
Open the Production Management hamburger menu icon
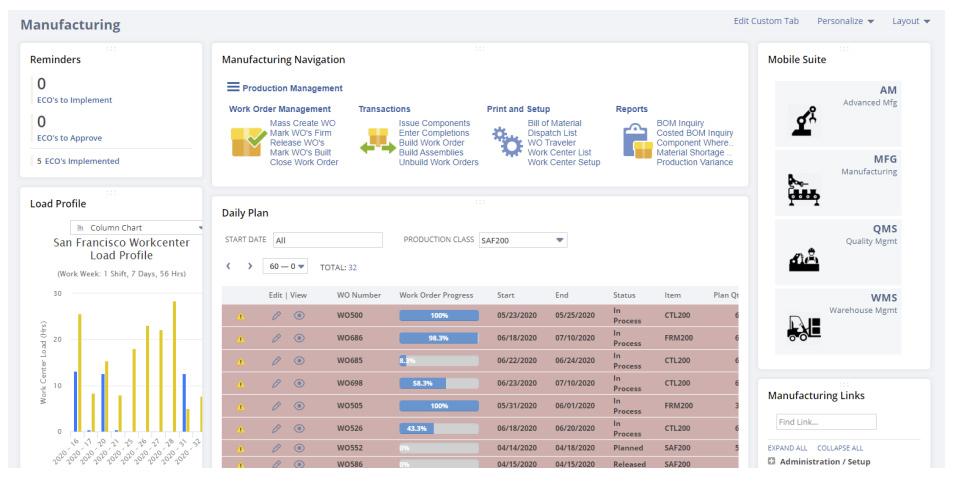(x=233, y=87)
